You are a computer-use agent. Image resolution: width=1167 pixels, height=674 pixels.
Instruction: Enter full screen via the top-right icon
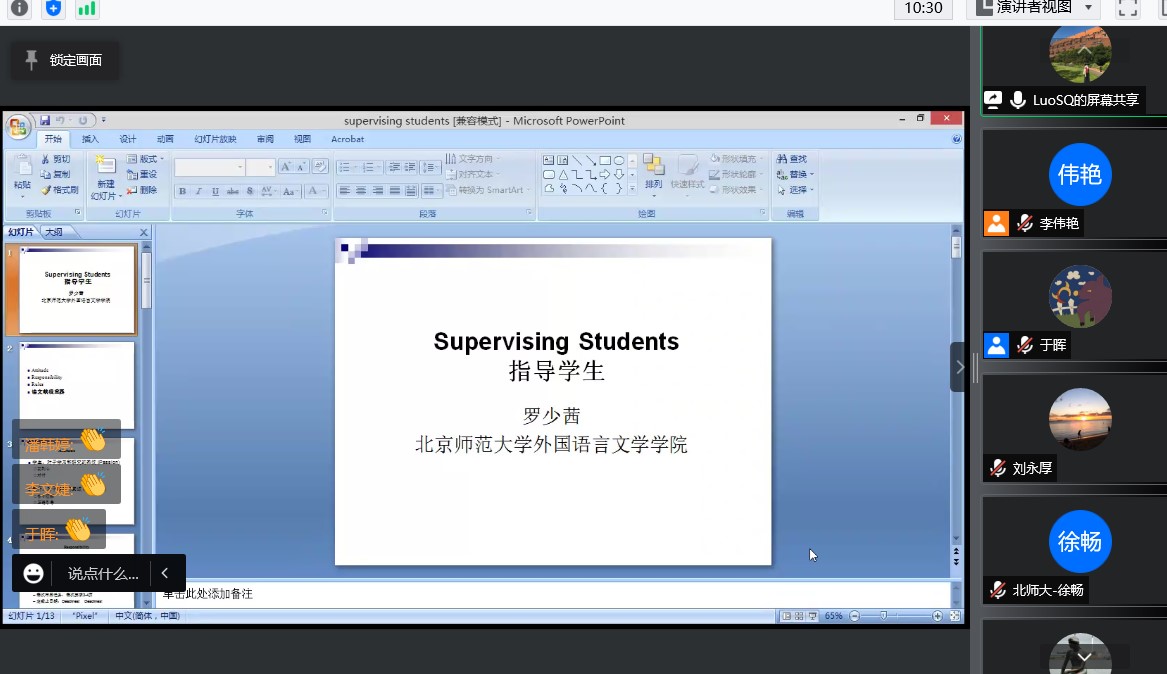click(x=1128, y=8)
